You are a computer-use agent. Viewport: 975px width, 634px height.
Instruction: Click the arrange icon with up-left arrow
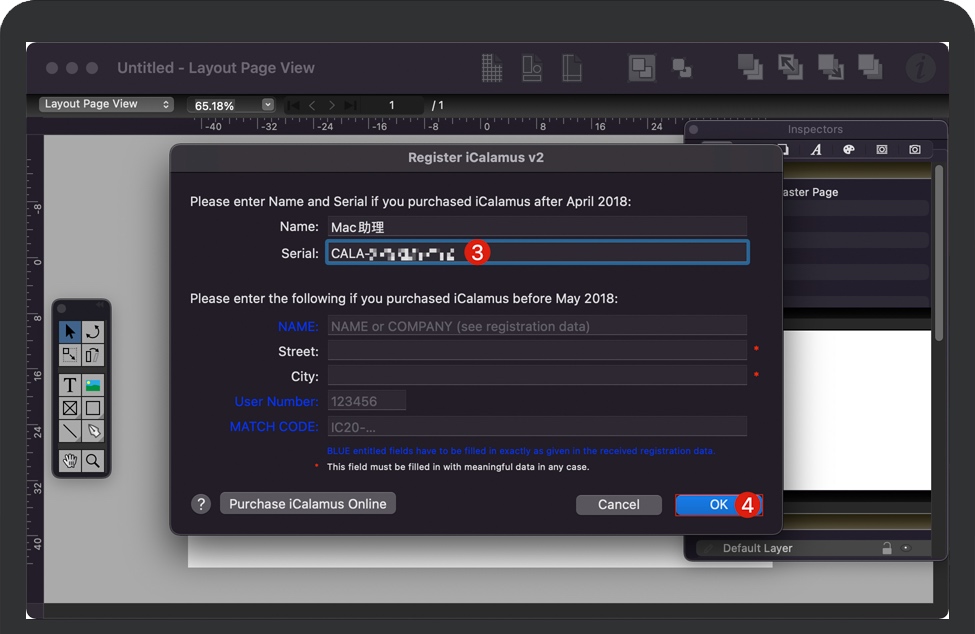click(x=790, y=67)
